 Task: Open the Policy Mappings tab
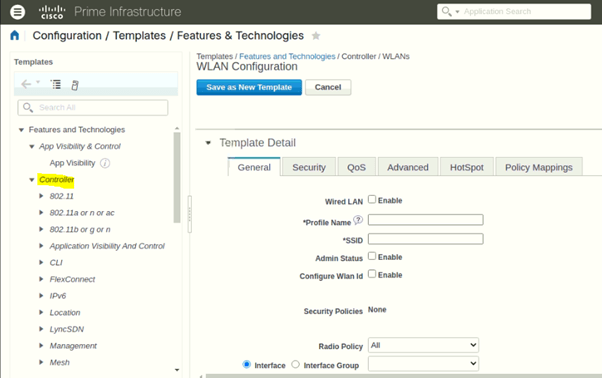click(539, 167)
